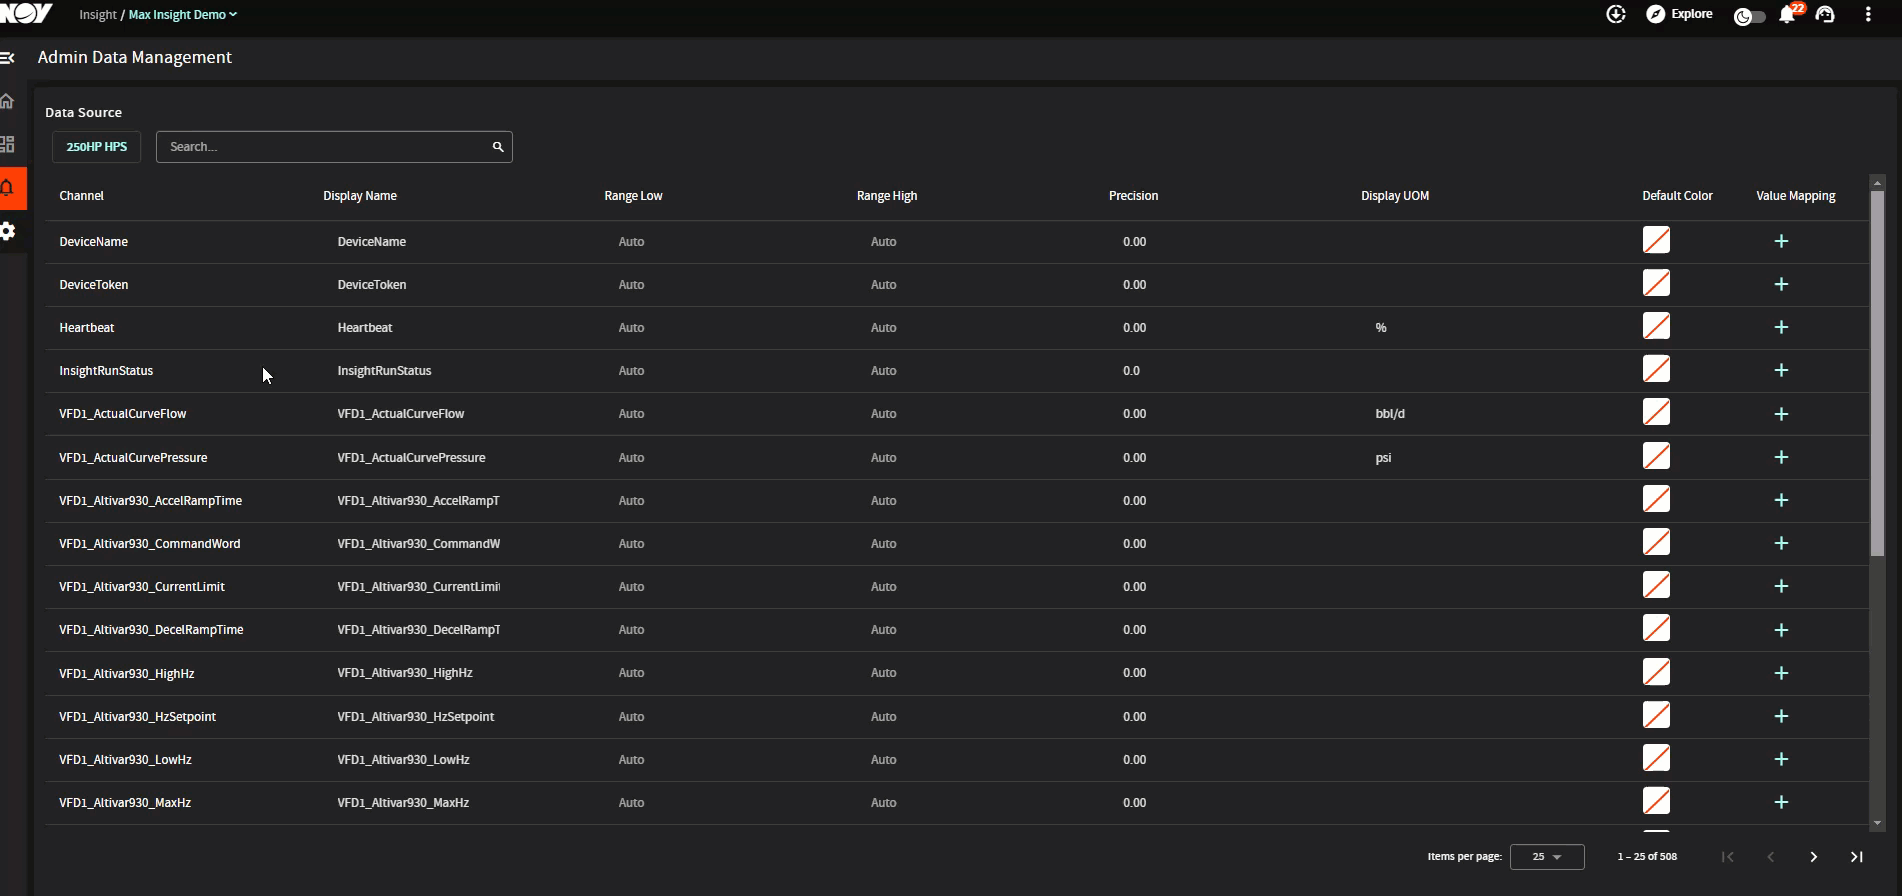
Task: Jump to the last page
Action: [1856, 857]
